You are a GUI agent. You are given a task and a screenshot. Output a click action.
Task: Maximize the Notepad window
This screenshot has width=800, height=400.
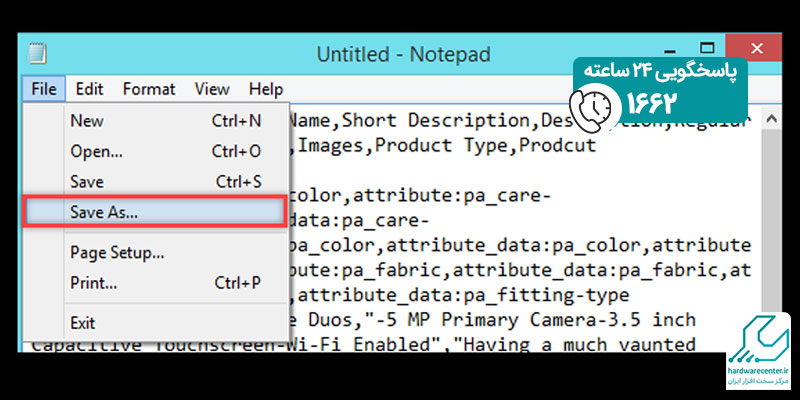point(708,48)
